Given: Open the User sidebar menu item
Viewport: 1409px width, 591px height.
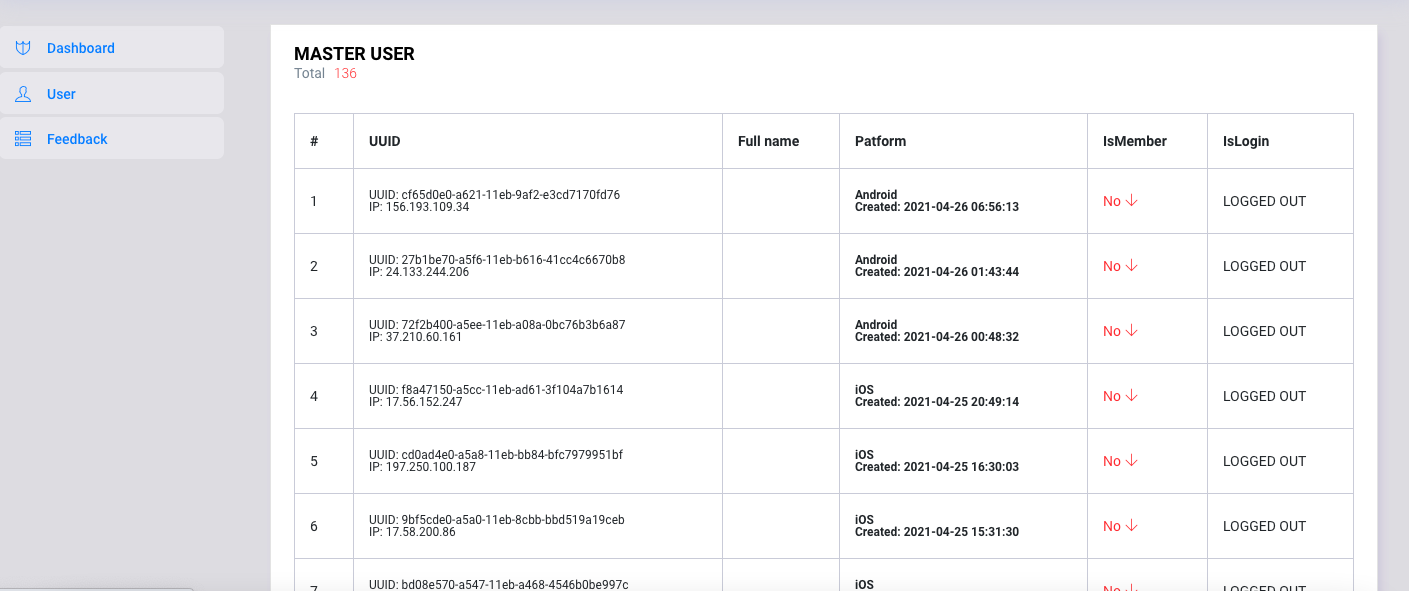Looking at the screenshot, I should point(111,94).
